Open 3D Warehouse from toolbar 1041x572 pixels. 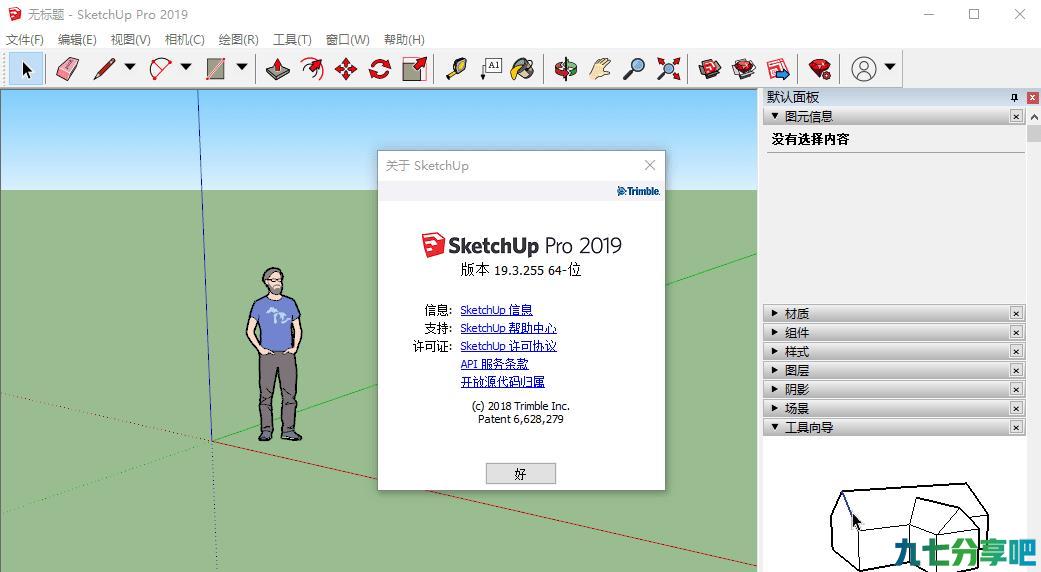[710, 69]
